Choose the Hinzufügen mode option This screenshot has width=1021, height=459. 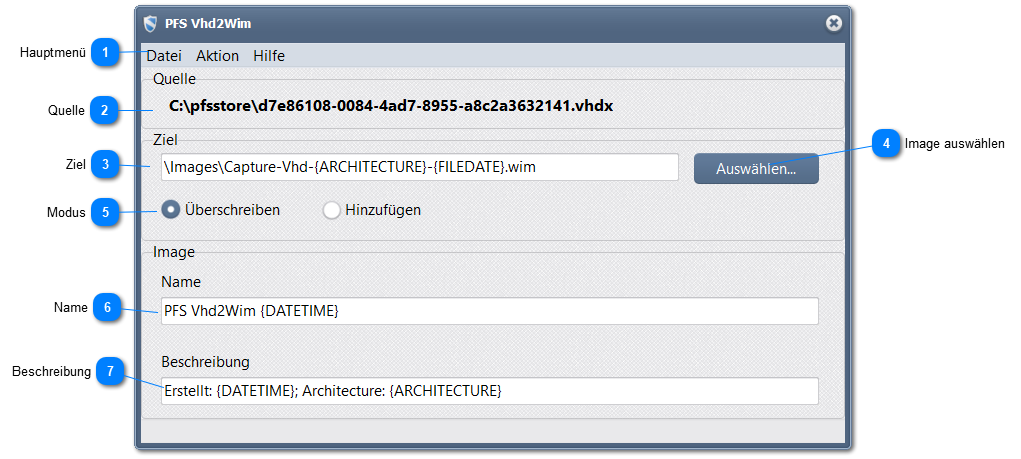point(332,210)
